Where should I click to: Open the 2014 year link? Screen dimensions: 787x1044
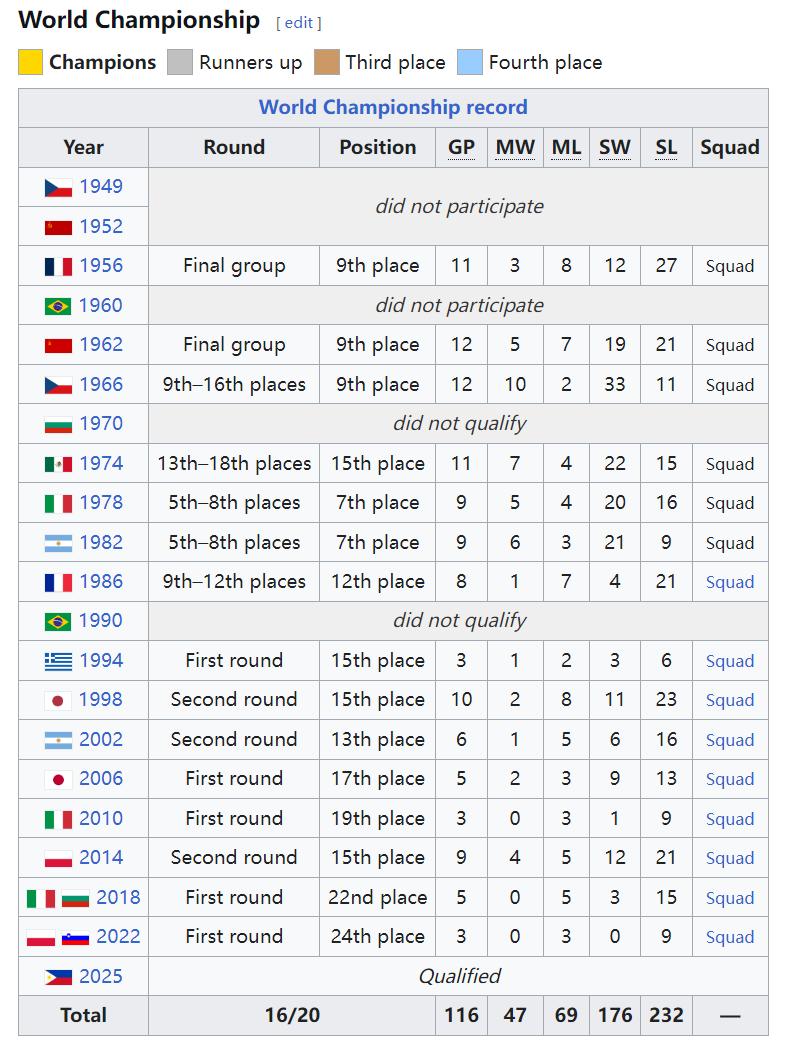tap(101, 858)
